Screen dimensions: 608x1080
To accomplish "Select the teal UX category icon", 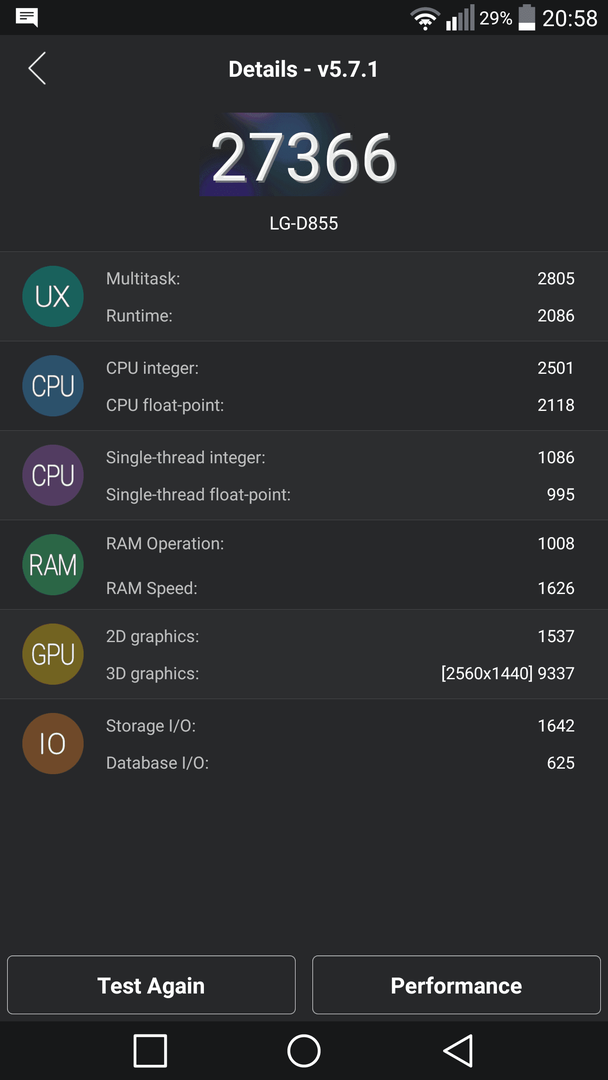I will pyautogui.click(x=53, y=296).
